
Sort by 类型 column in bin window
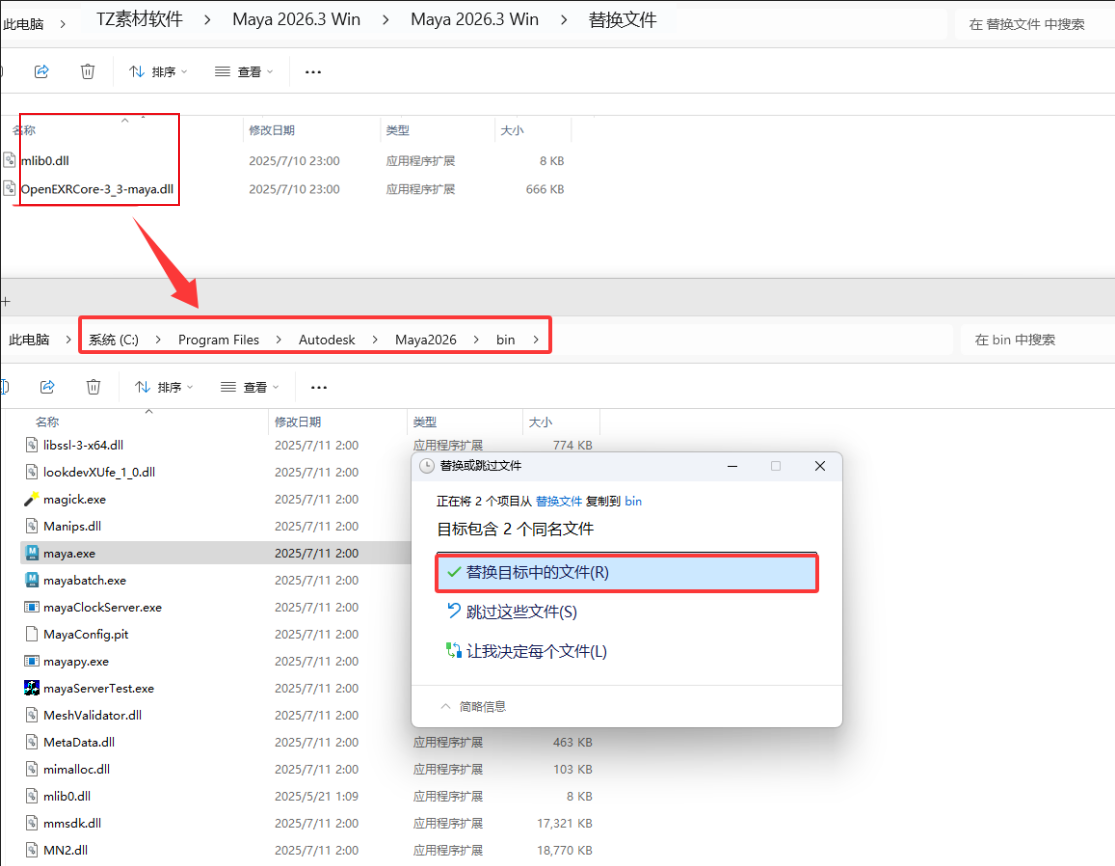425,422
